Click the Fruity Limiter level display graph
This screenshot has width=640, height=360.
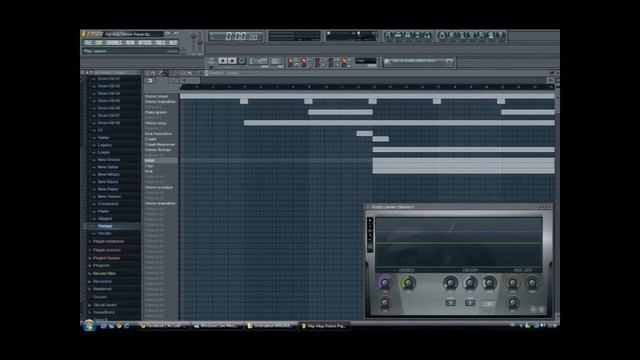[x=459, y=242]
